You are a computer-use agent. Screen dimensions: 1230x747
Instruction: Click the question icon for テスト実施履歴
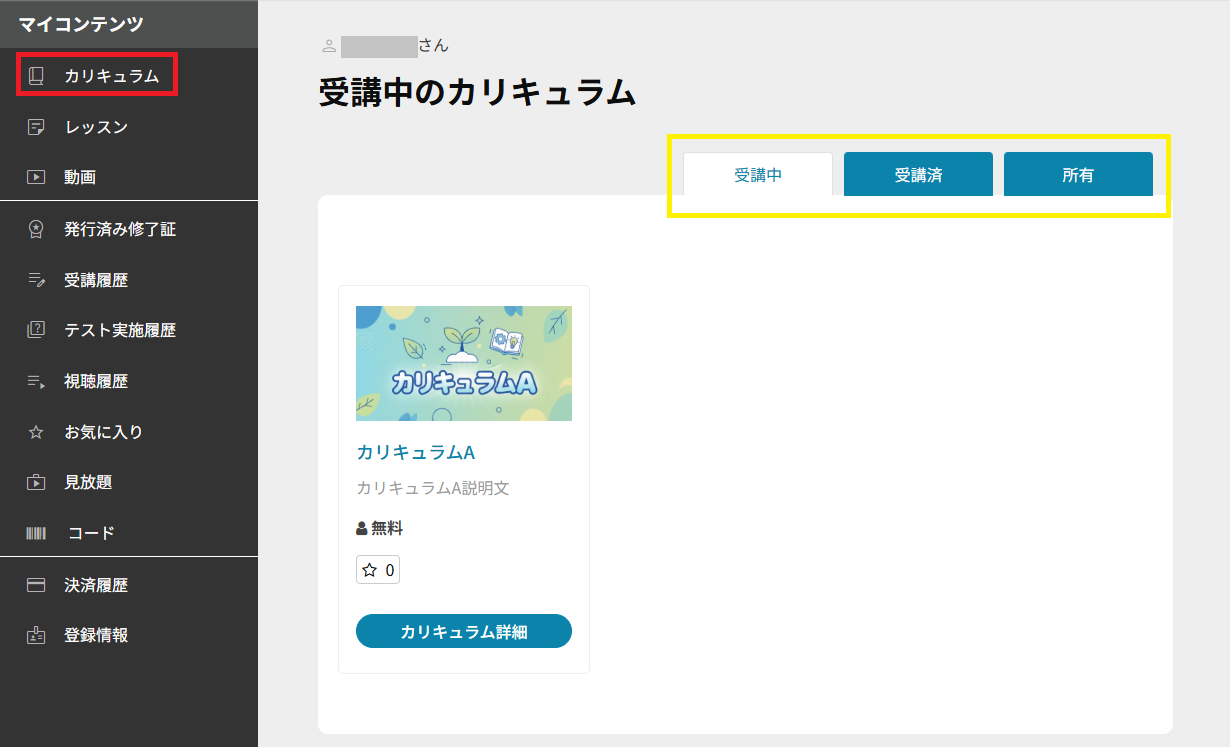point(37,330)
